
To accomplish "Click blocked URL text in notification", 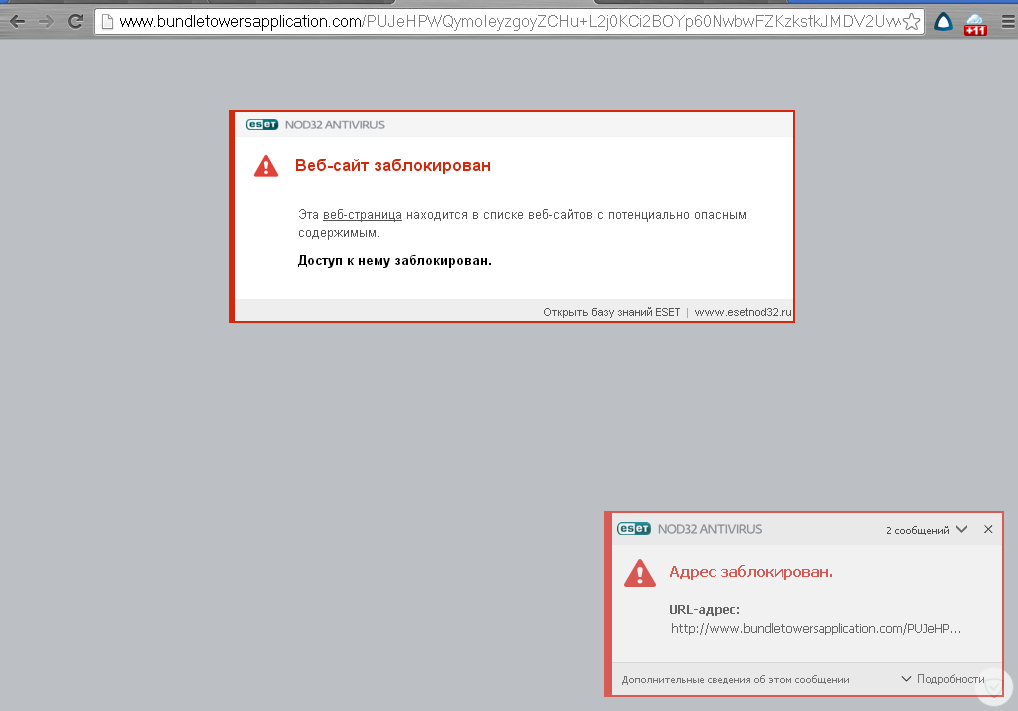I will tap(815, 629).
